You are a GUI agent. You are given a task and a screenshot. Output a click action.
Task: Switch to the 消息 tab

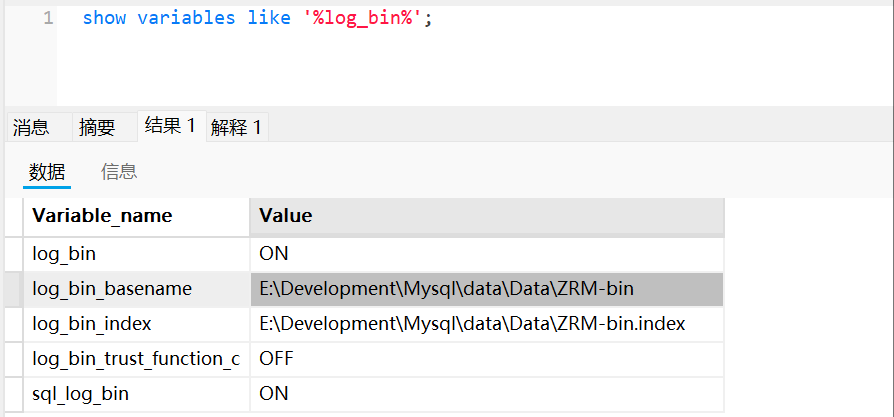tap(31, 127)
